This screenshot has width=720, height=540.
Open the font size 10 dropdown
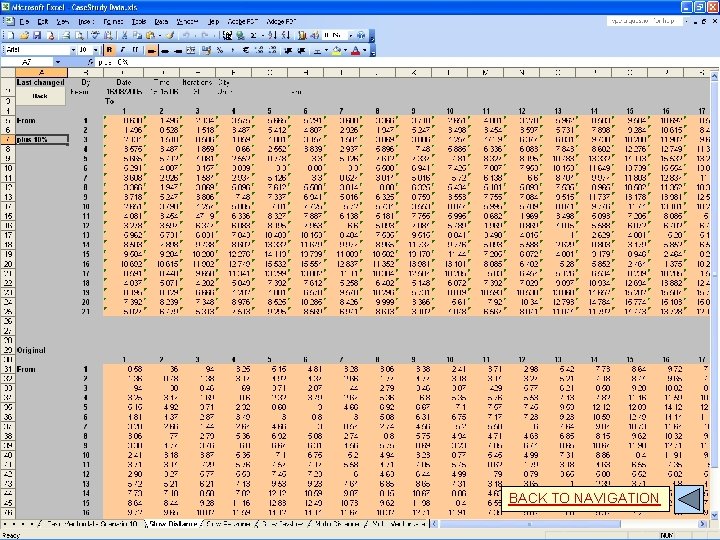pyautogui.click(x=96, y=51)
